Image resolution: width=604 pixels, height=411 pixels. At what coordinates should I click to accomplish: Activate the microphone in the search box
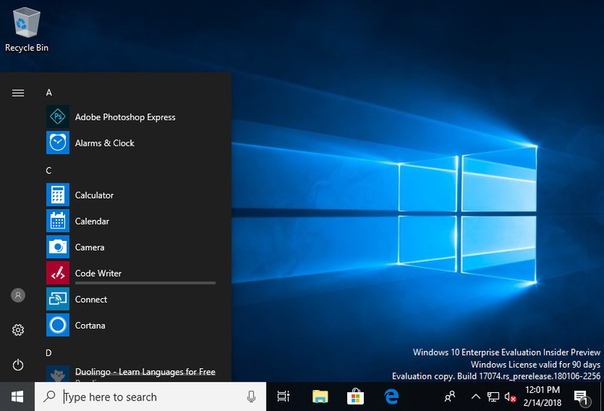tap(250, 397)
